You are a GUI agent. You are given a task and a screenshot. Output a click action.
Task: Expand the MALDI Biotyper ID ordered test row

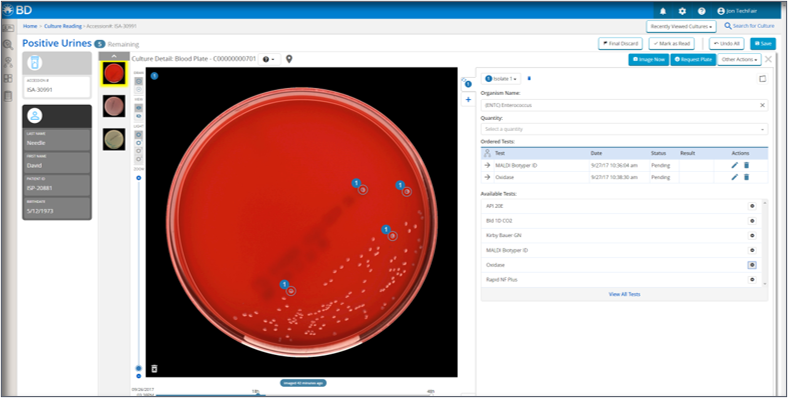point(486,165)
